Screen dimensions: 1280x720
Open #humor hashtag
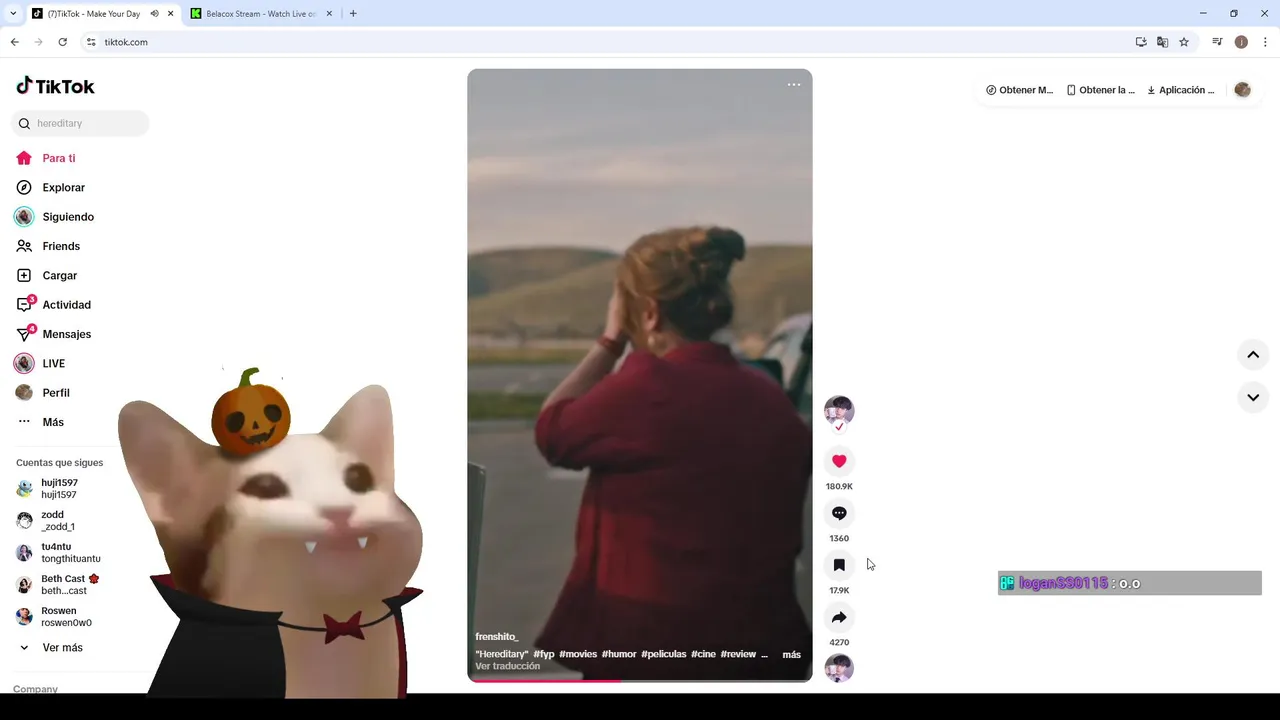click(619, 654)
